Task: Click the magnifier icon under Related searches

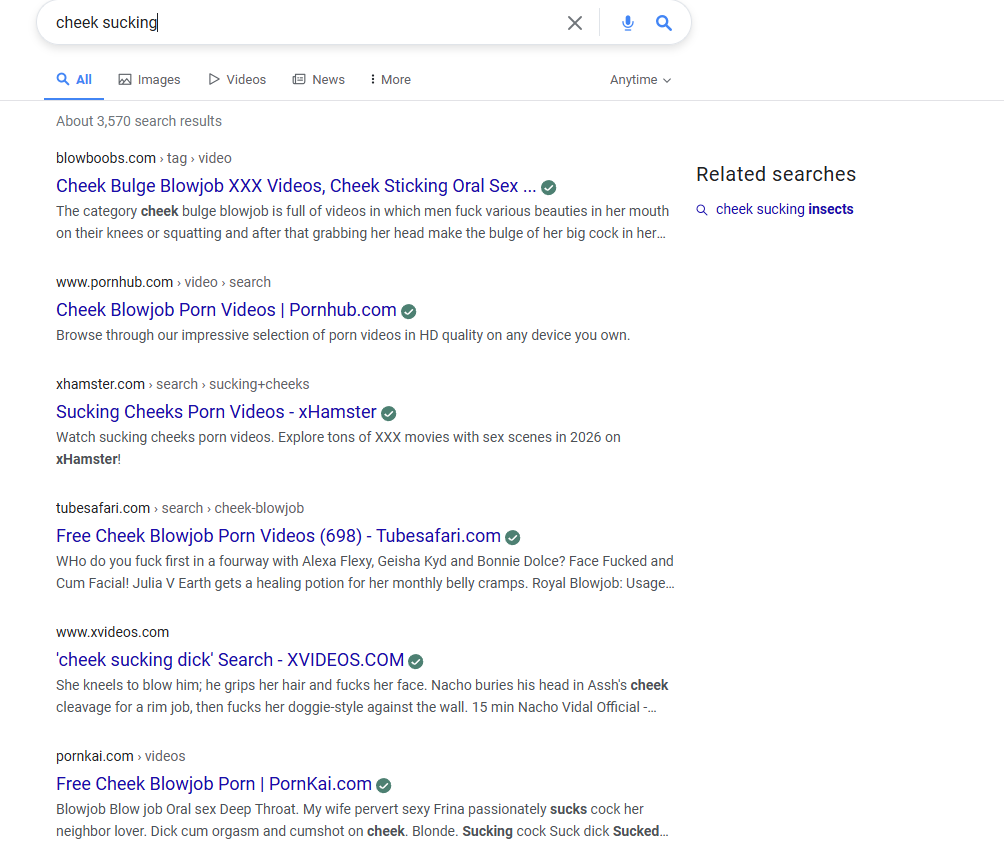Action: [702, 210]
